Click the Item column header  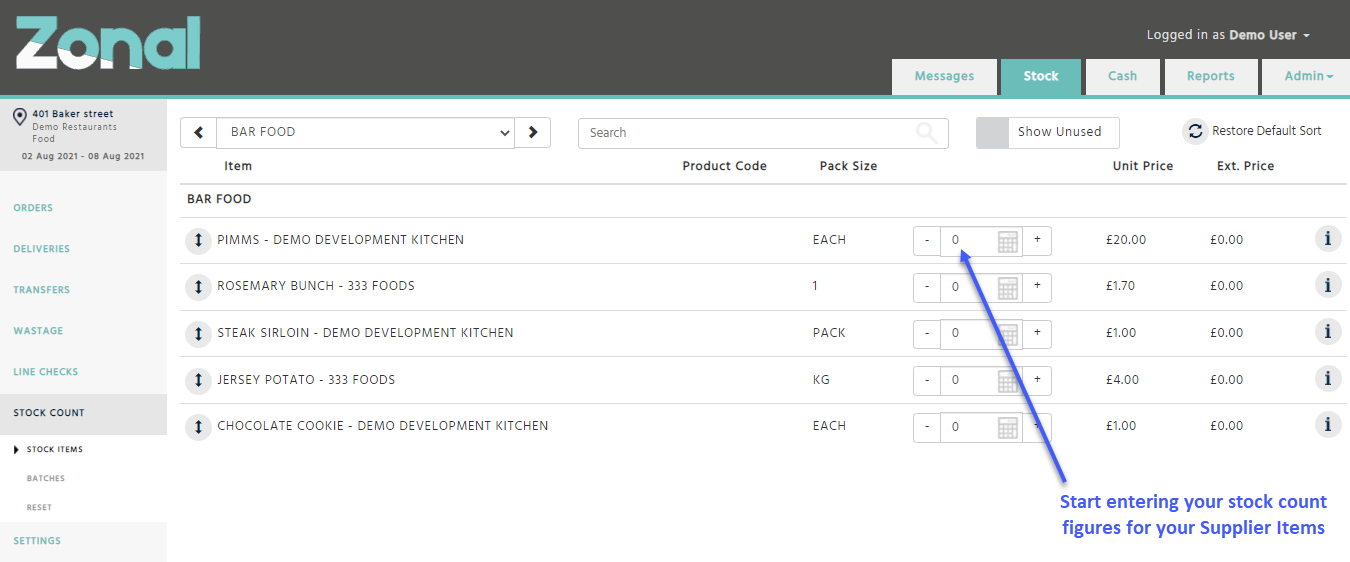tap(238, 166)
